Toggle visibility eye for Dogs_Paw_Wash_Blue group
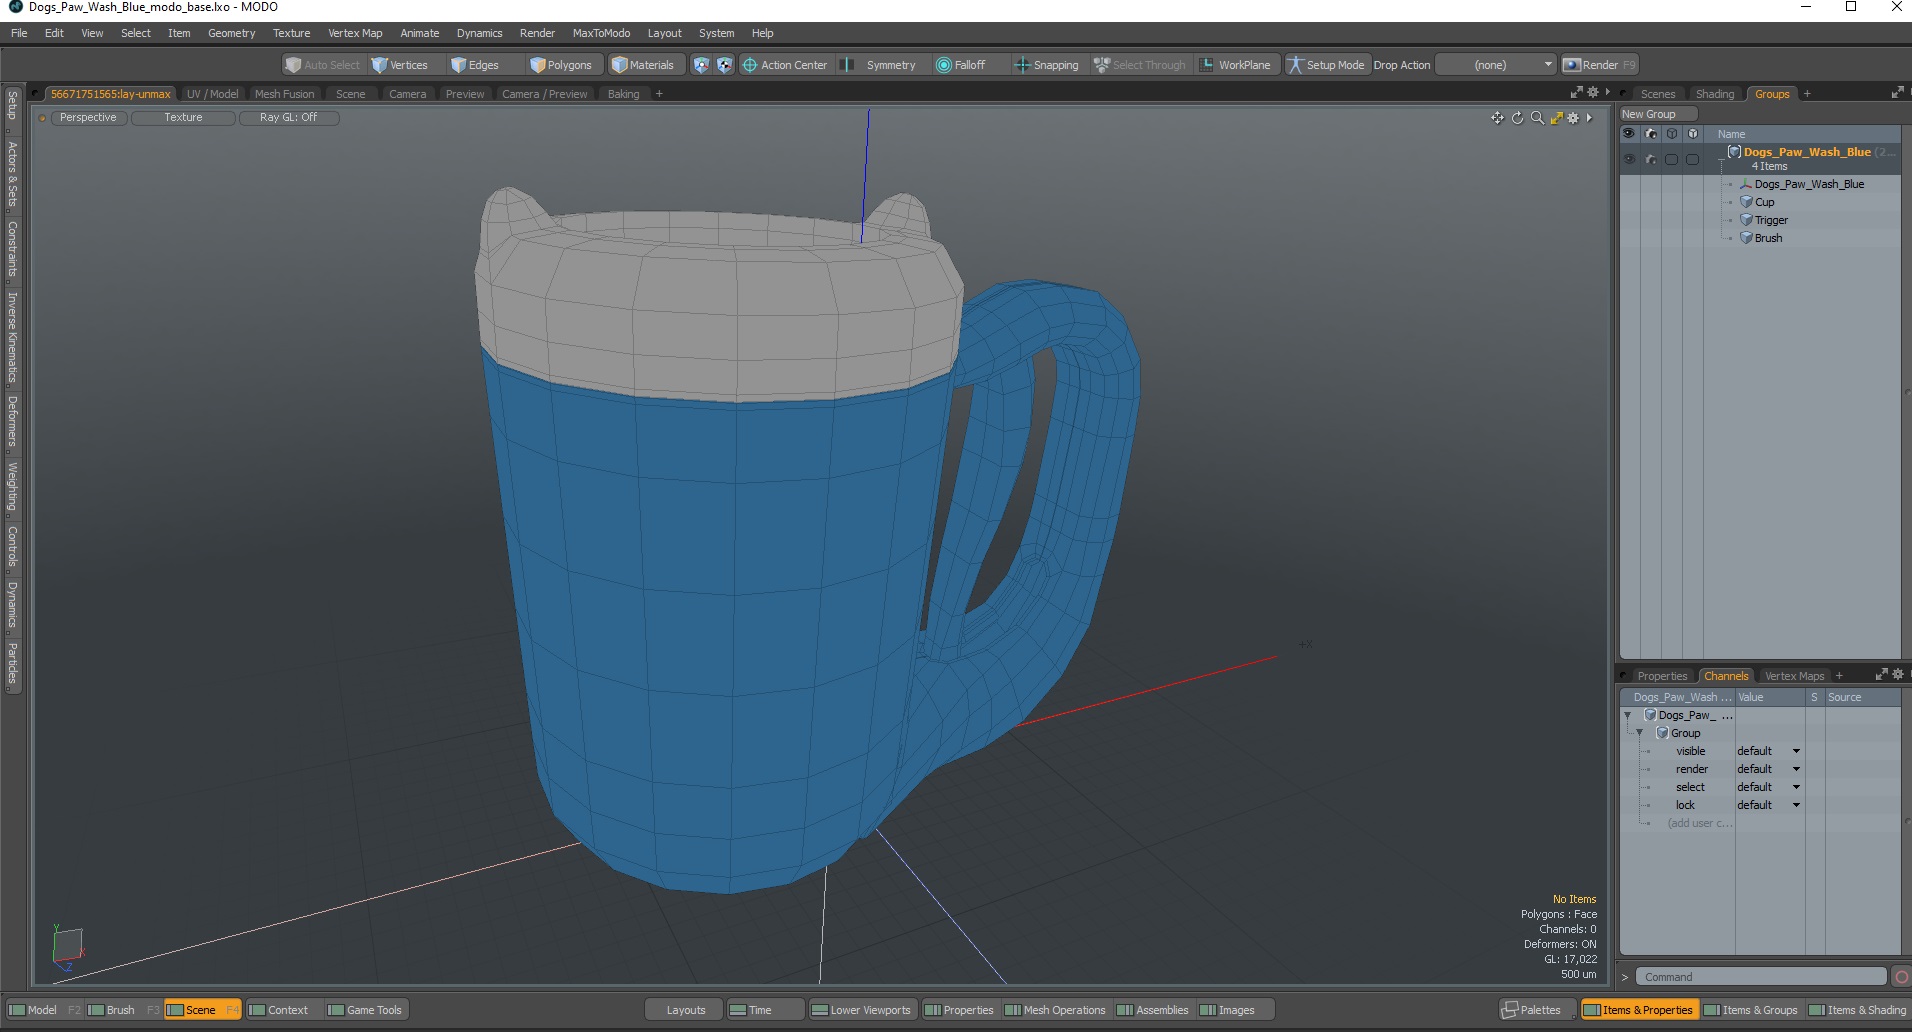 [x=1629, y=159]
